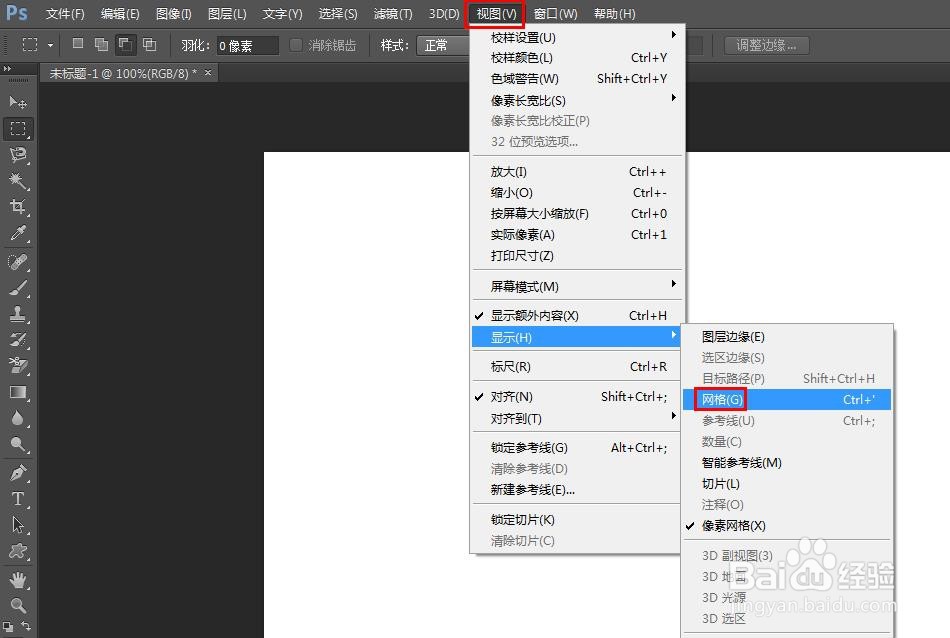Choose 按屏幕大小缩放(F)
Viewport: 950px width, 638px height.
tap(577, 214)
